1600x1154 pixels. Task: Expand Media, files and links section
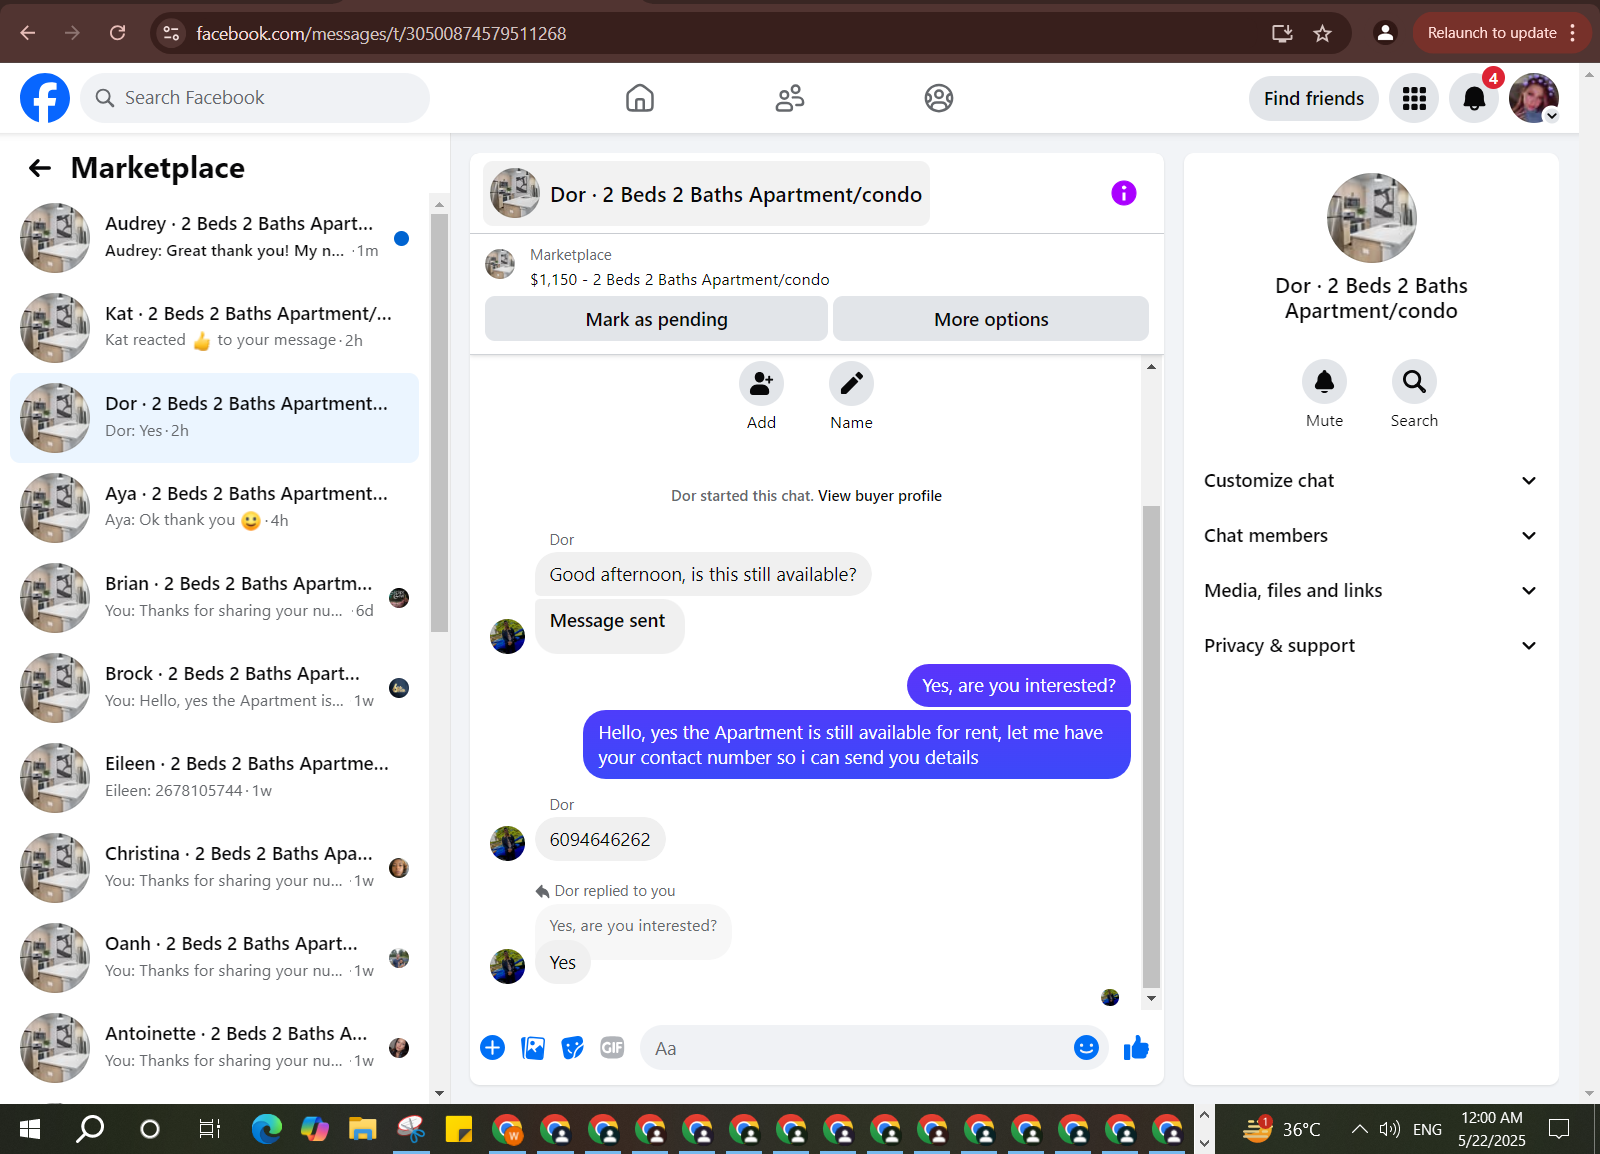tap(1370, 591)
